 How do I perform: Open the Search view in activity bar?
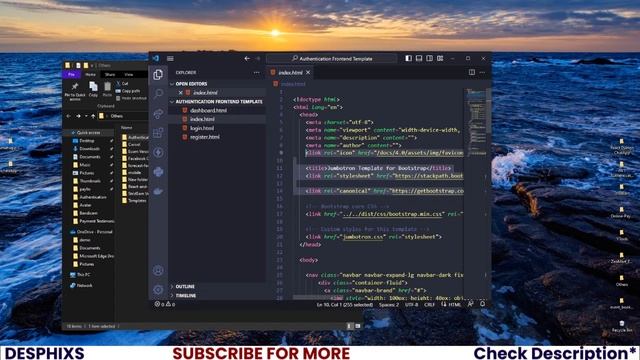point(158,94)
